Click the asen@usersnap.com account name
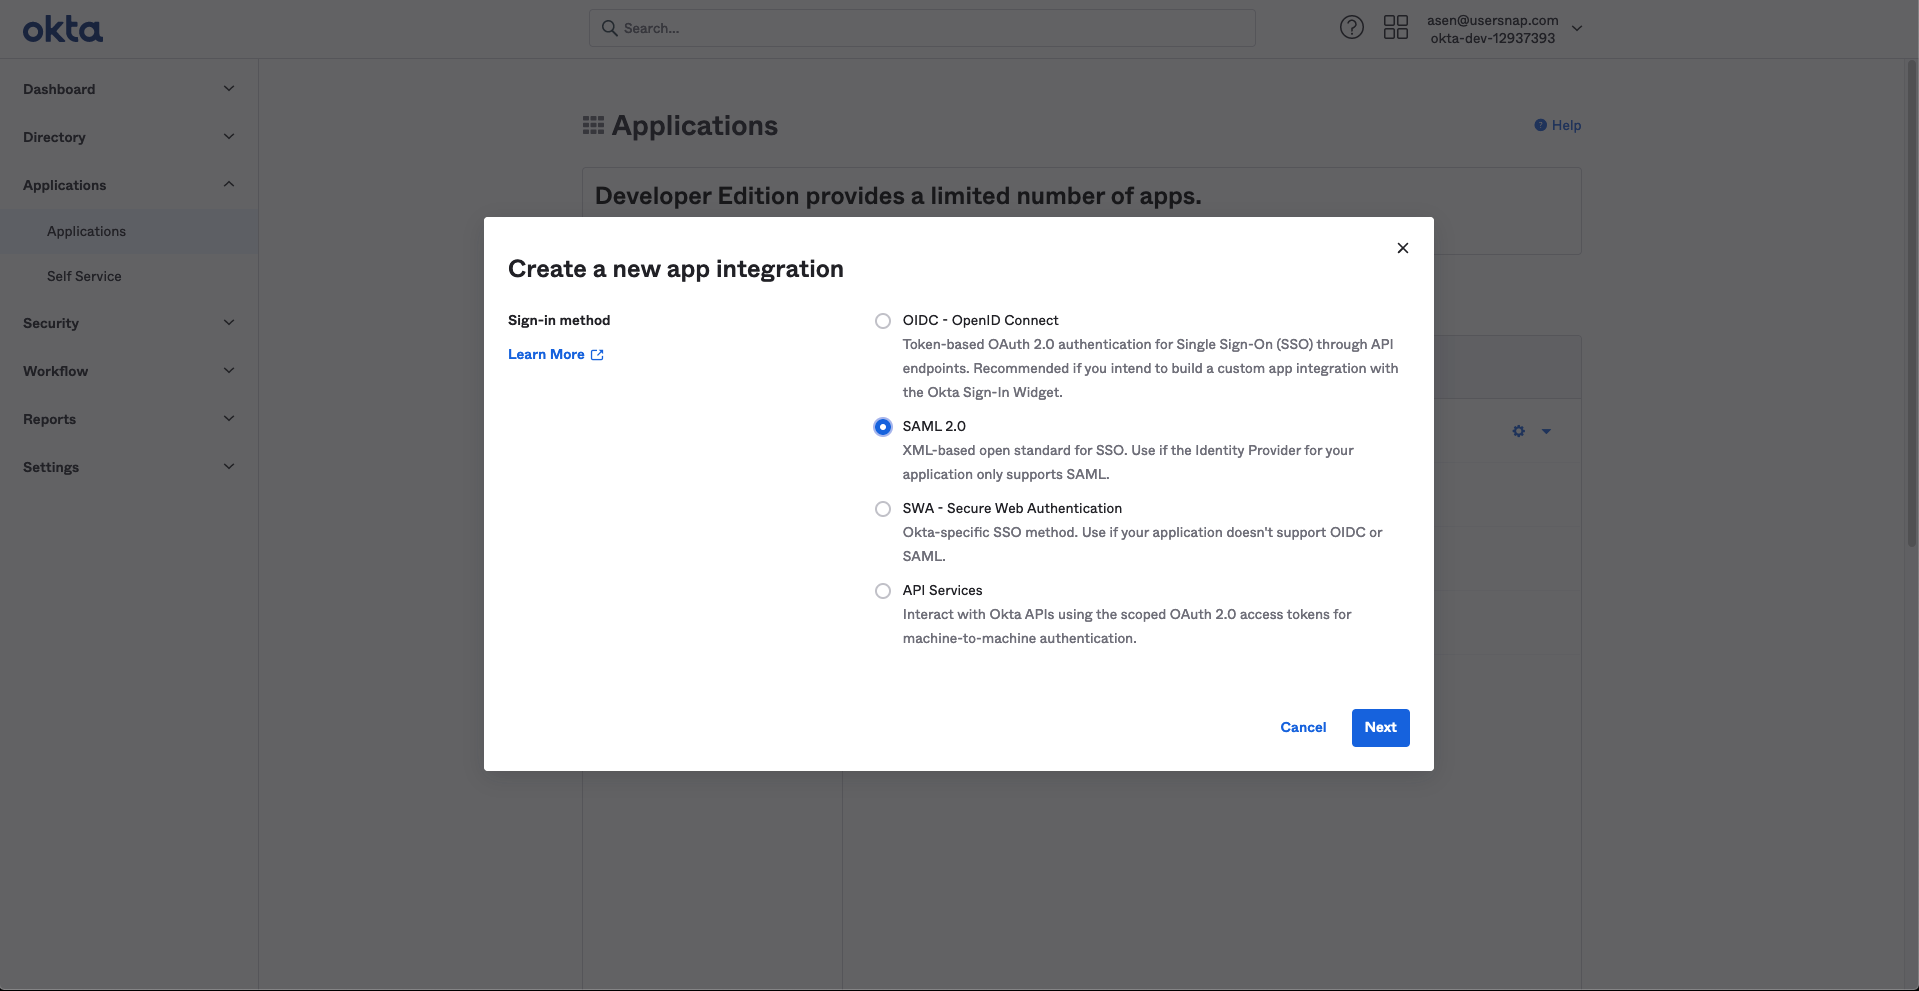This screenshot has height=991, width=1919. [x=1492, y=20]
